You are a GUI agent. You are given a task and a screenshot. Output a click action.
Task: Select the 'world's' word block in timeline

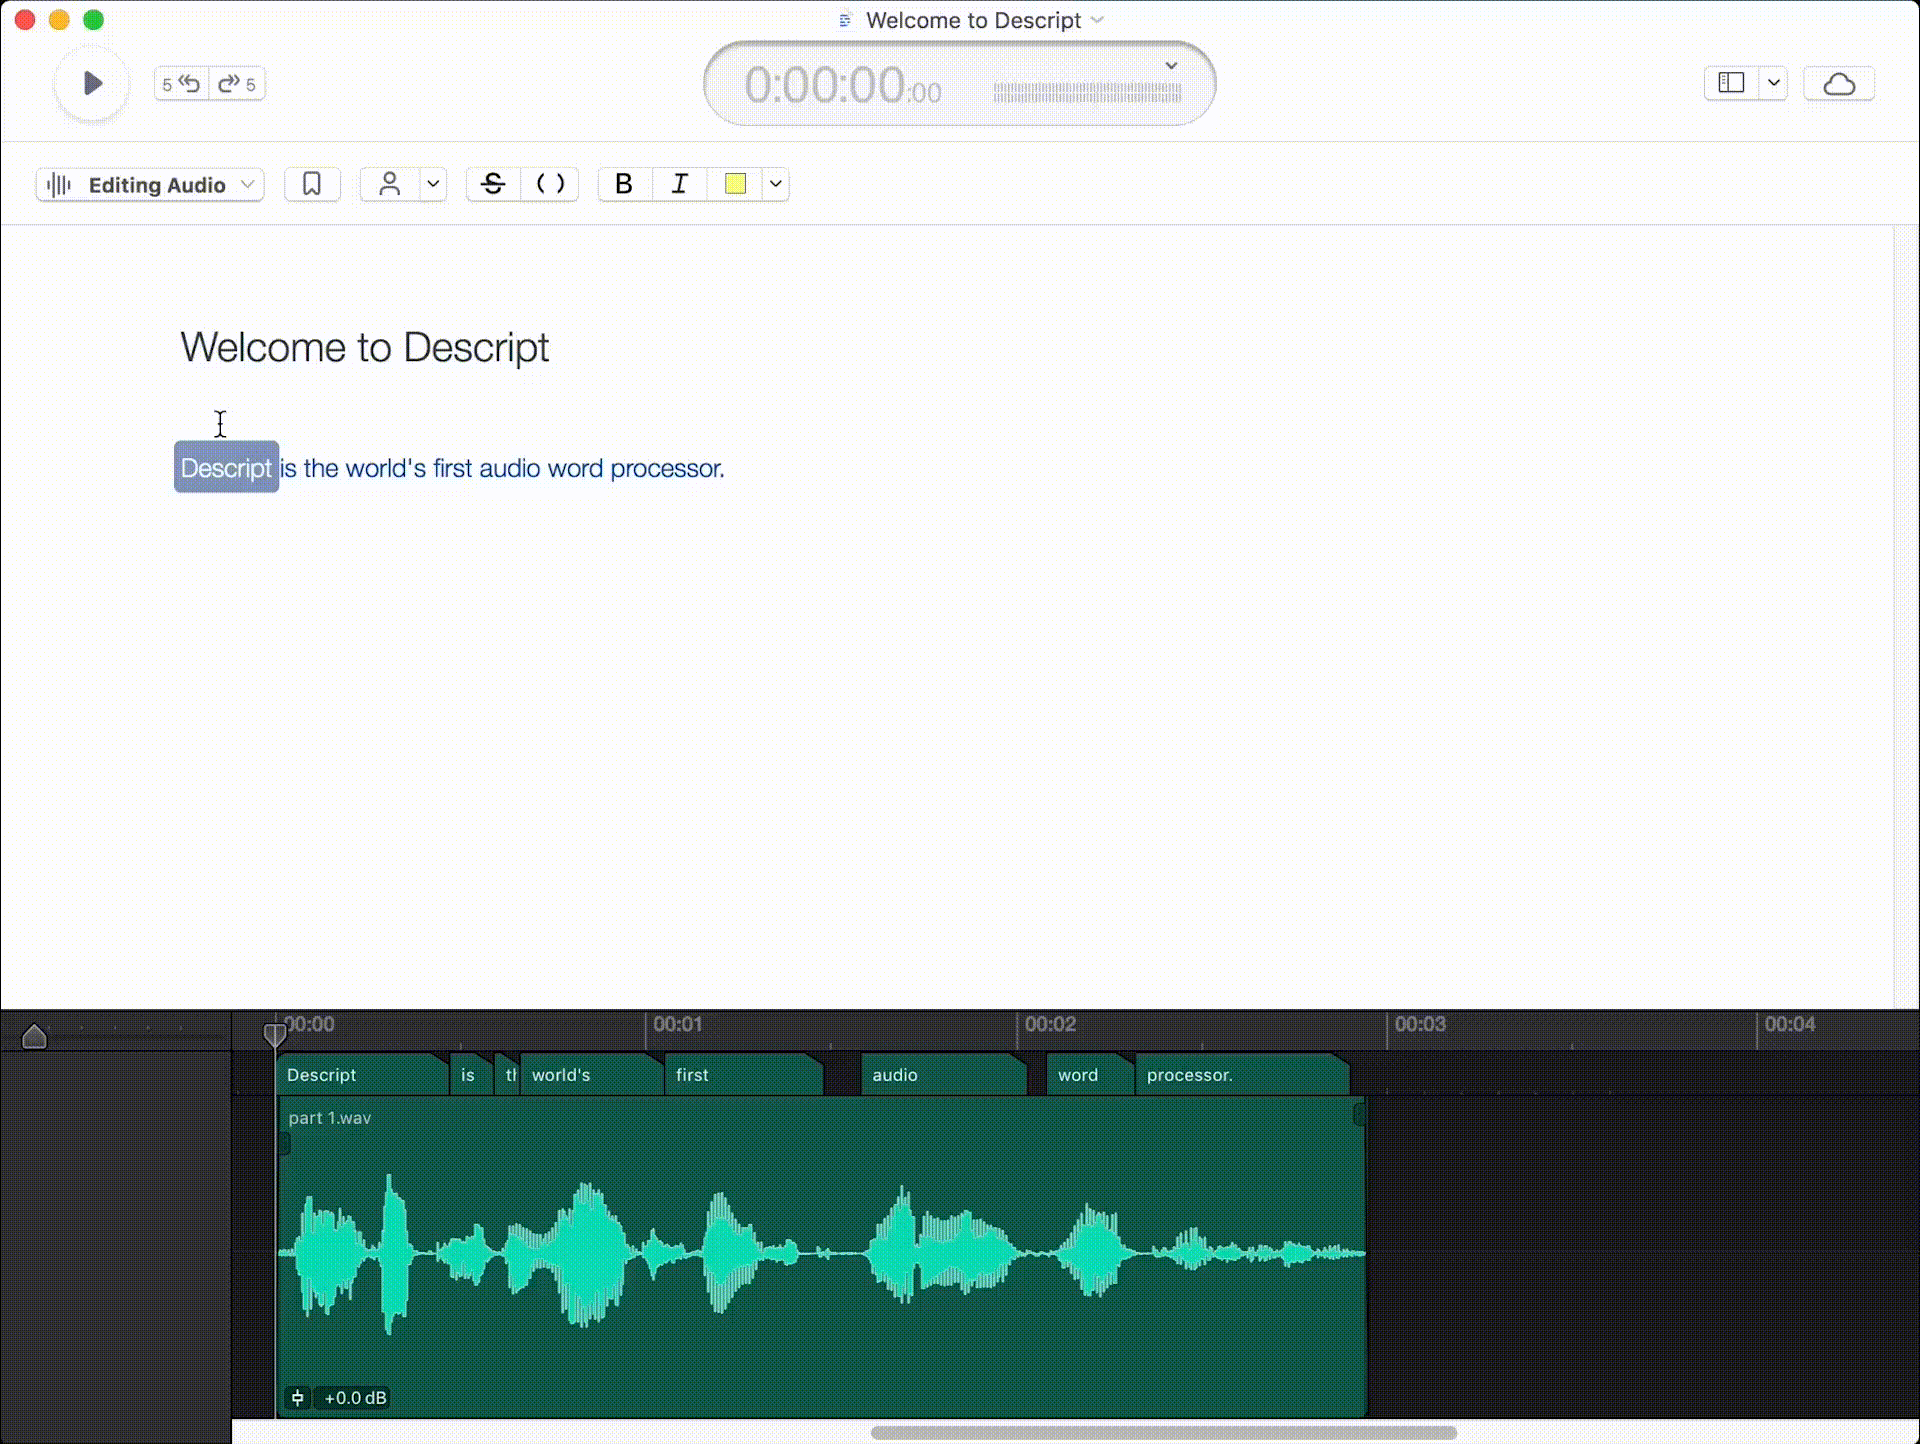coord(590,1075)
